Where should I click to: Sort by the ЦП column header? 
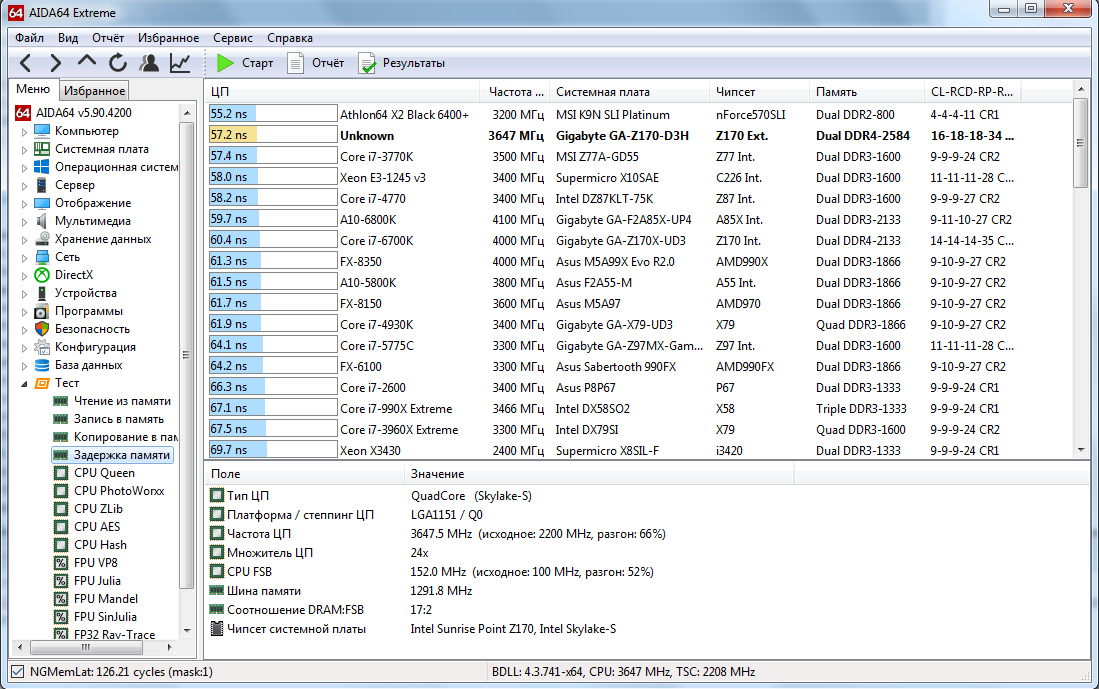(342, 92)
